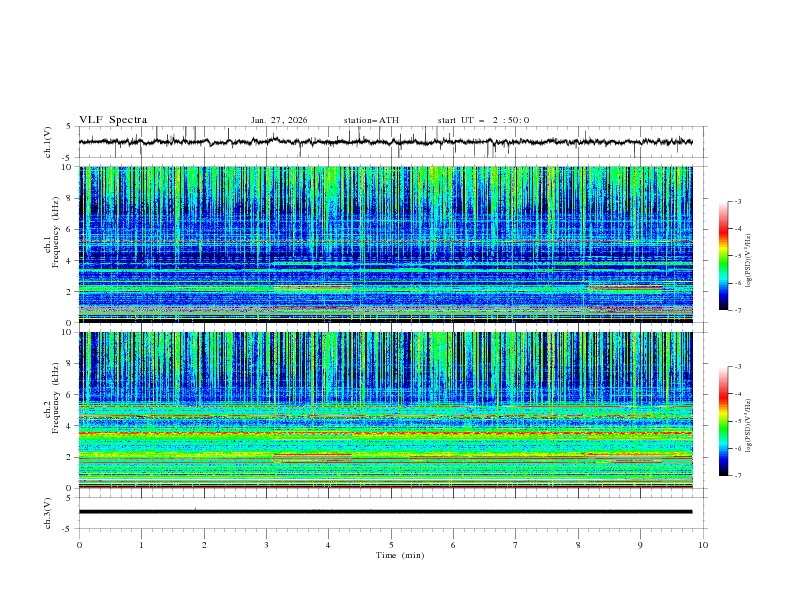The width and height of the screenshot is (792, 612).
Task: Click the '-7' label on ch.2 colorbar
Action: [738, 476]
